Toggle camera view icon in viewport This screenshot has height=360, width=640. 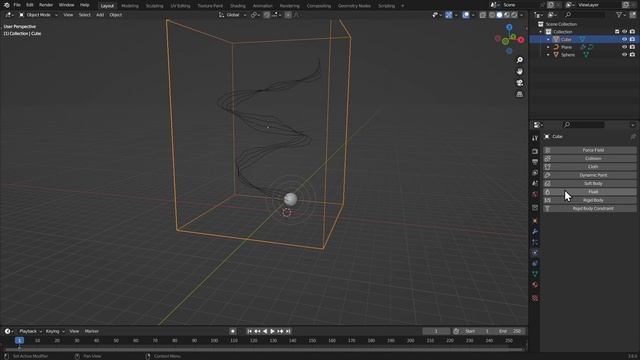click(520, 83)
